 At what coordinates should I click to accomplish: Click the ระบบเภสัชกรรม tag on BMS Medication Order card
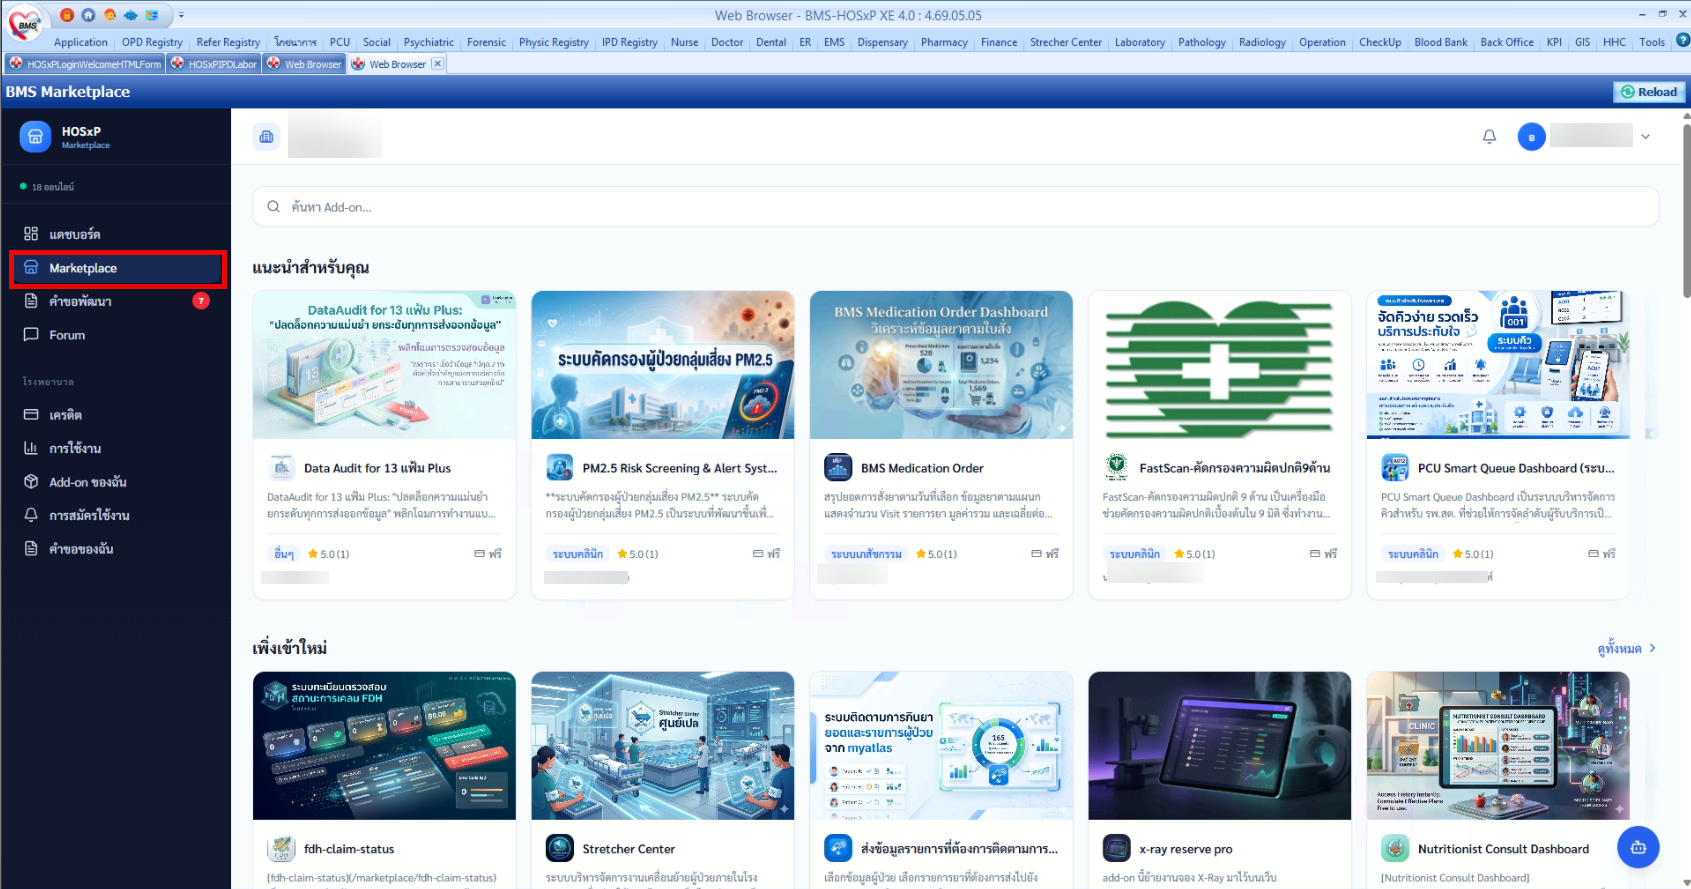point(866,553)
